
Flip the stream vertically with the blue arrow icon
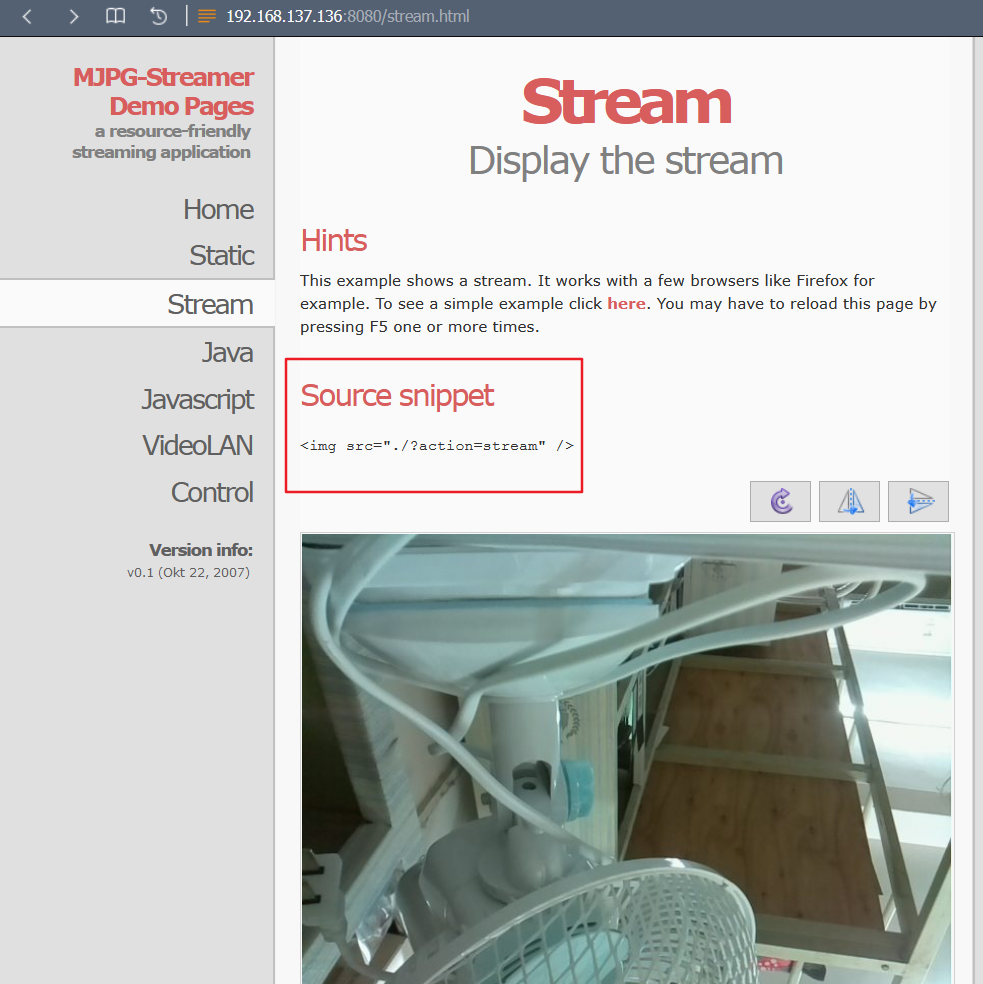click(x=918, y=501)
